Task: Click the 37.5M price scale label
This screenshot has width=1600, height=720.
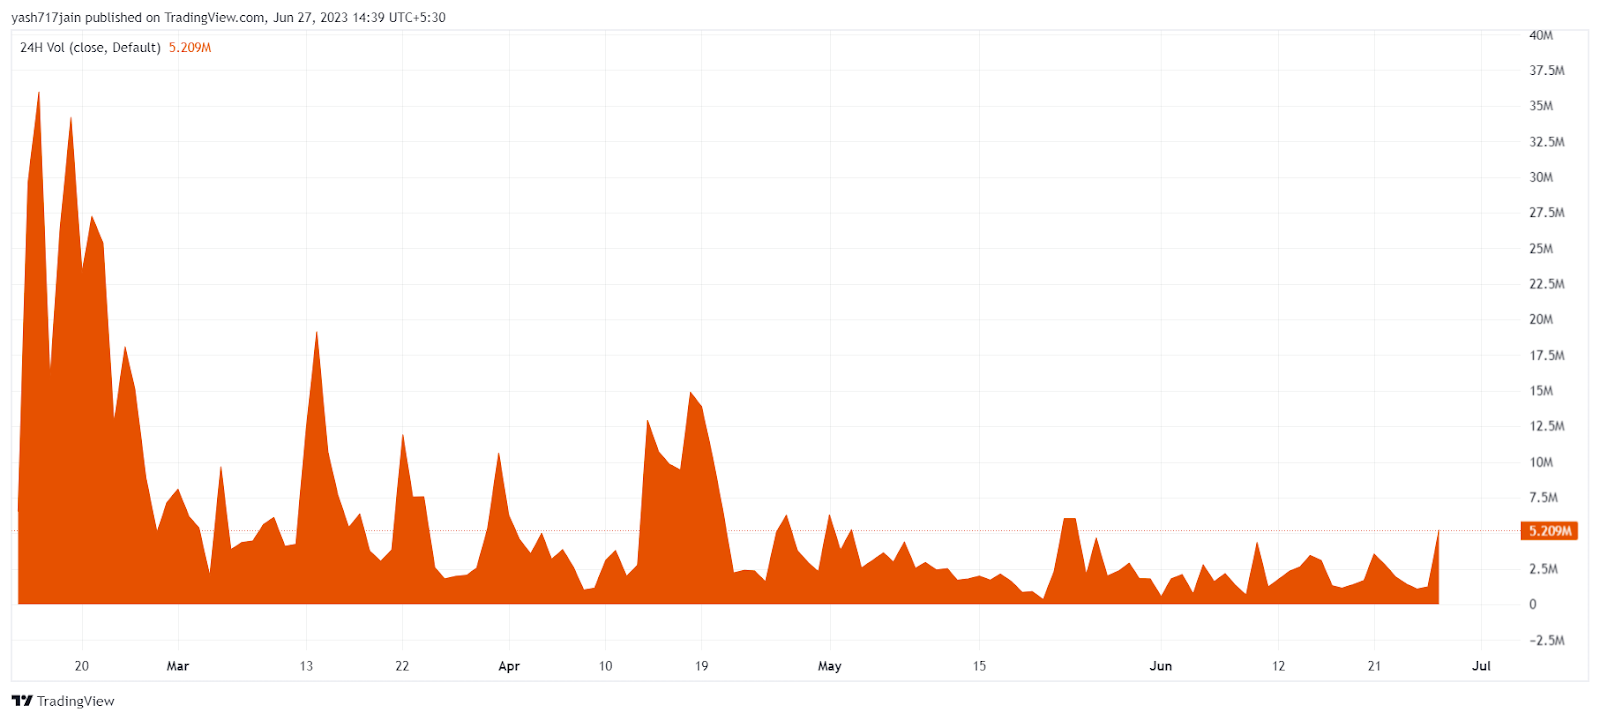Action: pos(1546,70)
